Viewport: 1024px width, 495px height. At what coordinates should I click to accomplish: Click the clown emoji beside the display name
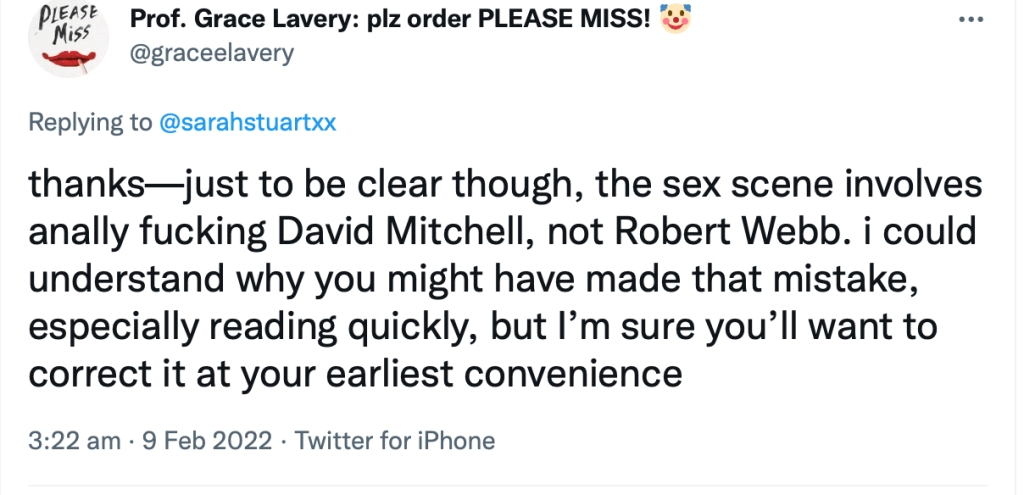click(x=674, y=20)
